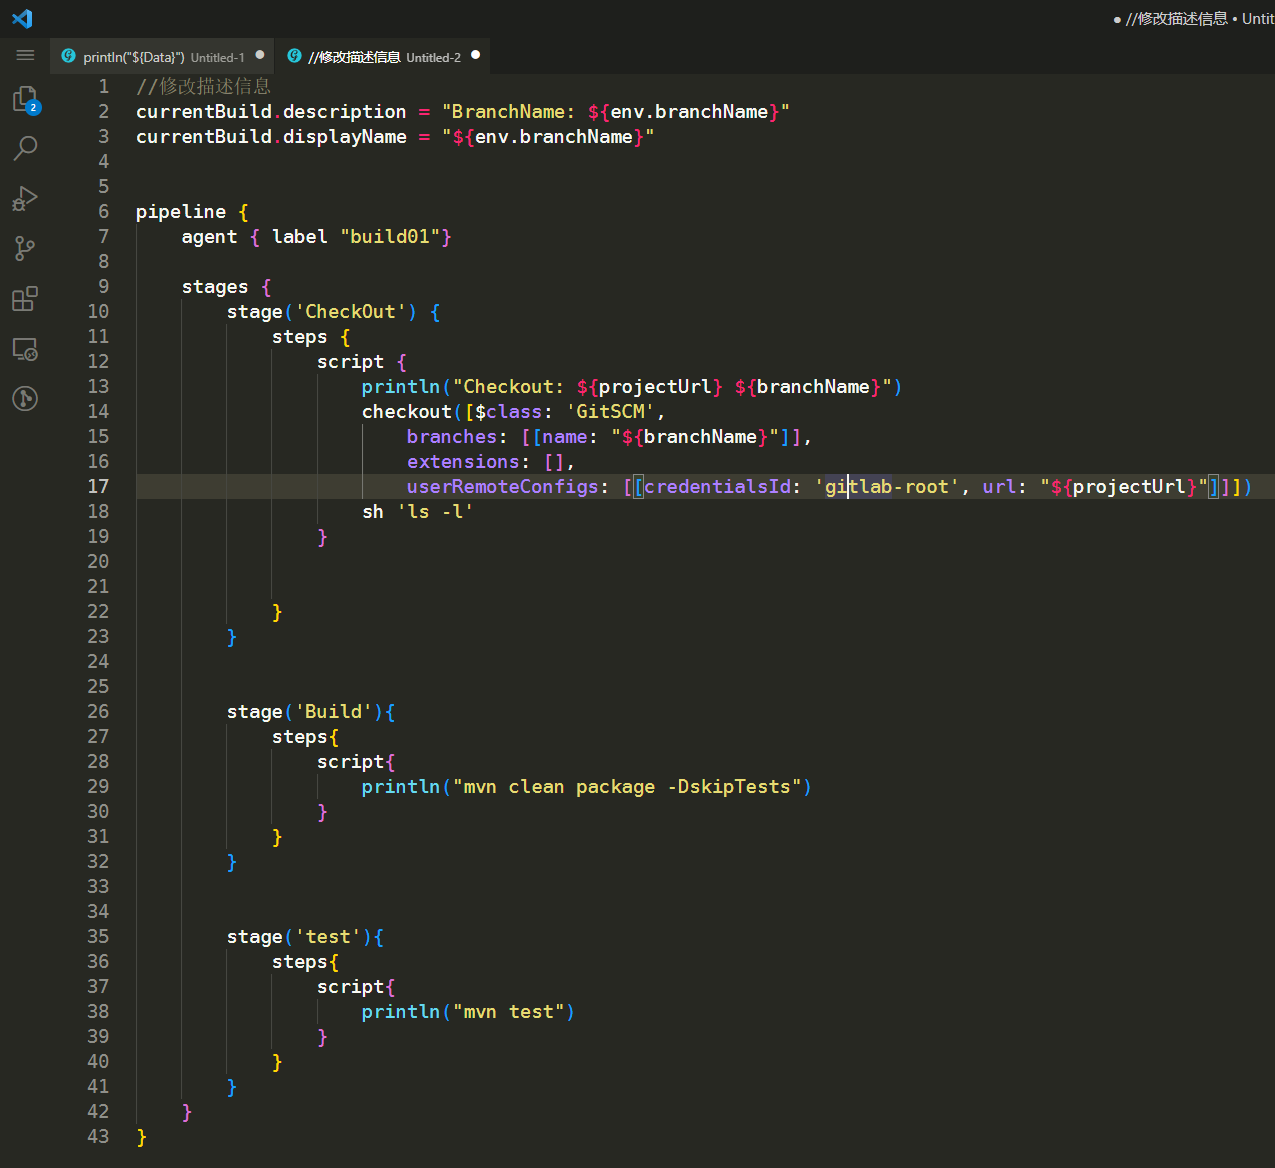Click 'checkout' call on line 14
The height and width of the screenshot is (1168, 1275).
(x=407, y=412)
